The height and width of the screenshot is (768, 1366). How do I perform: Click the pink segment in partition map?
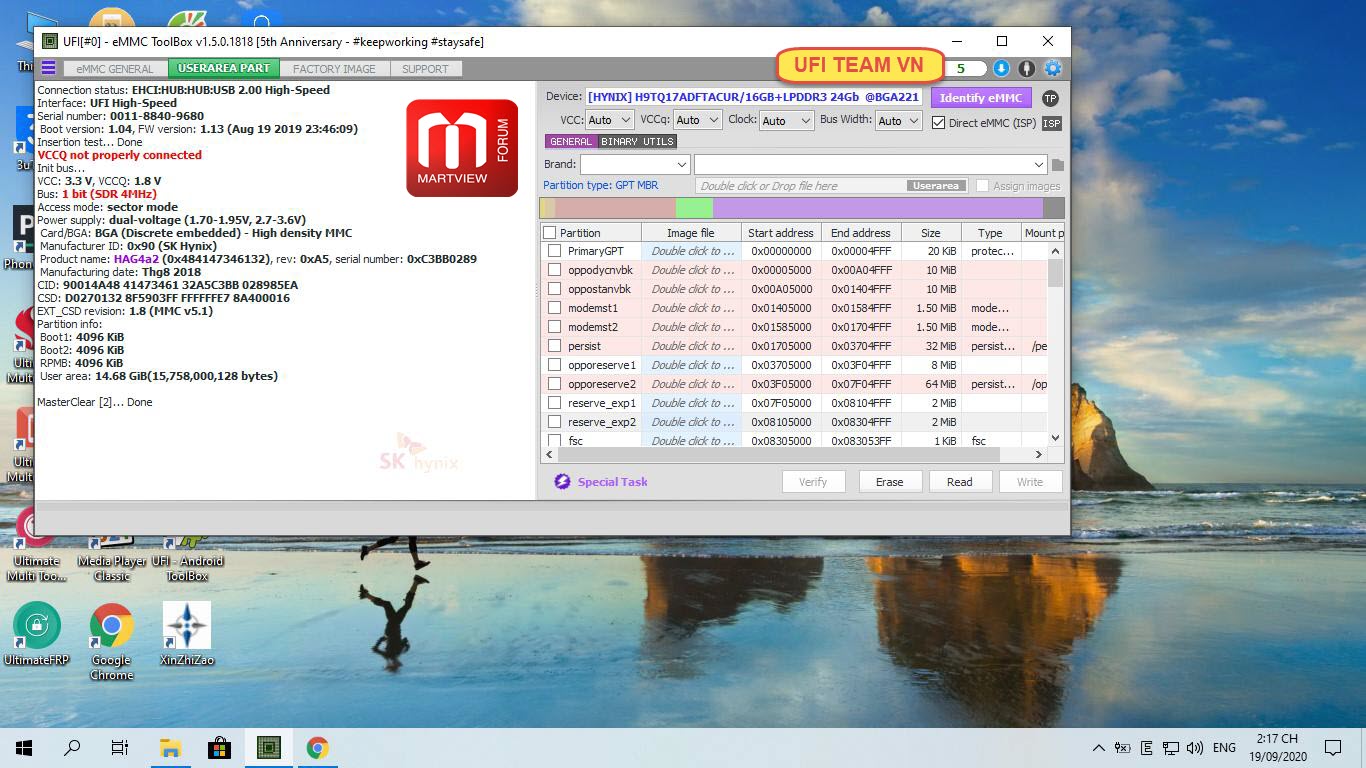[x=615, y=208]
